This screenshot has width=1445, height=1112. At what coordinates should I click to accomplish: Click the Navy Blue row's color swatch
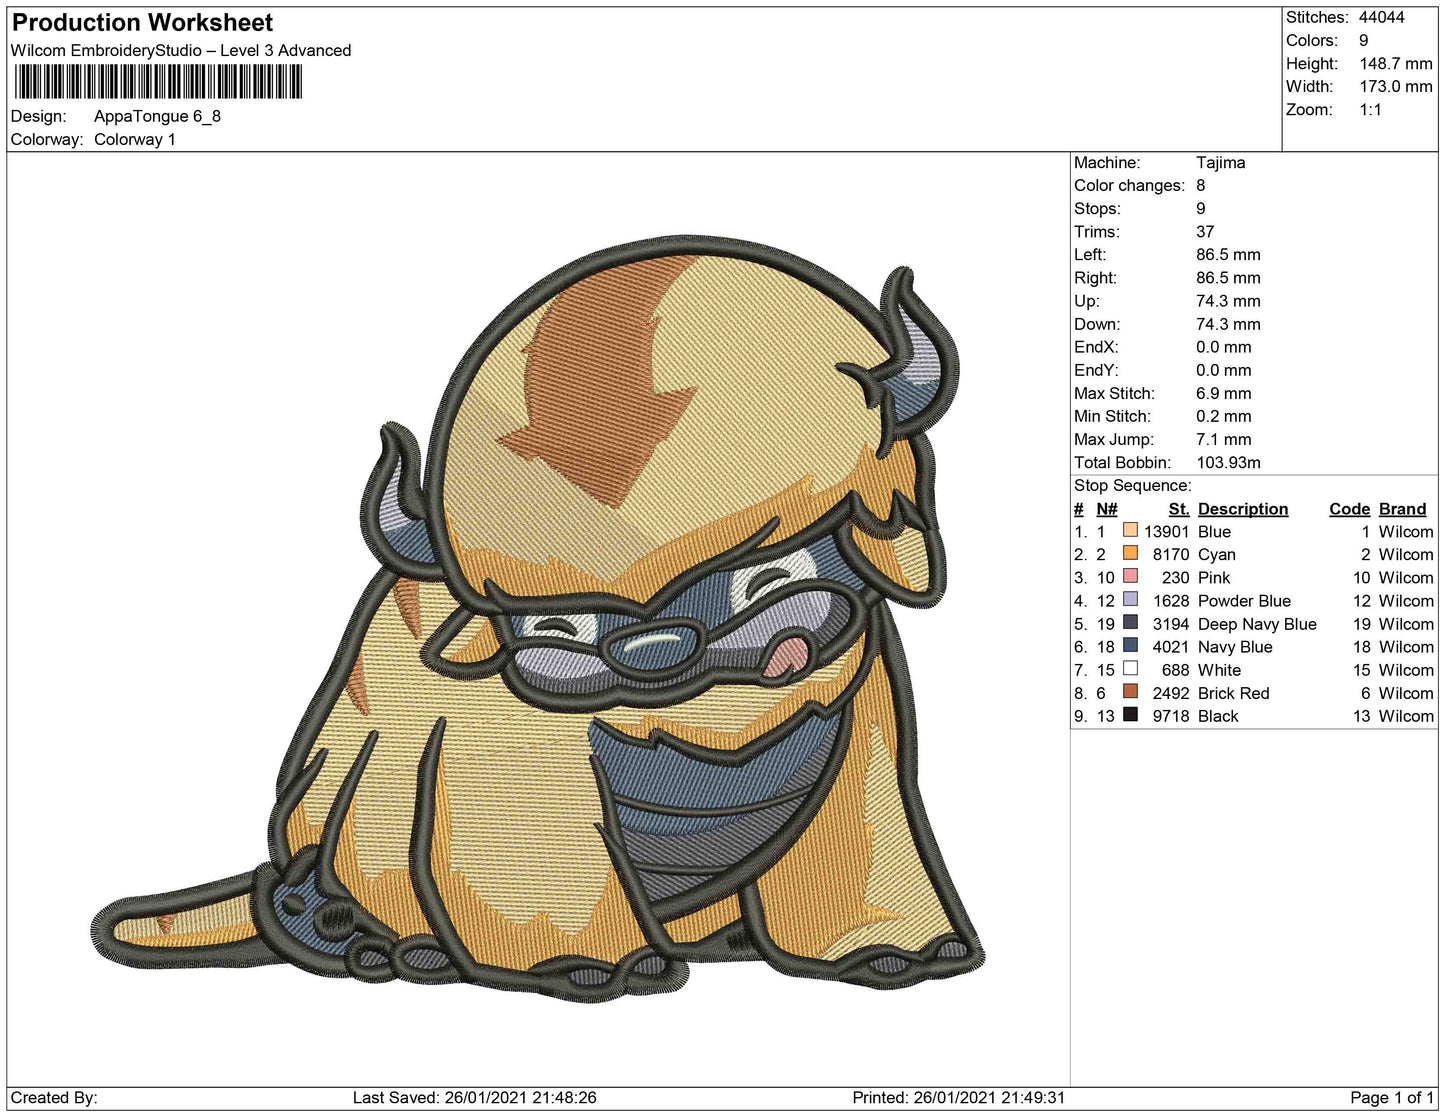click(1130, 646)
